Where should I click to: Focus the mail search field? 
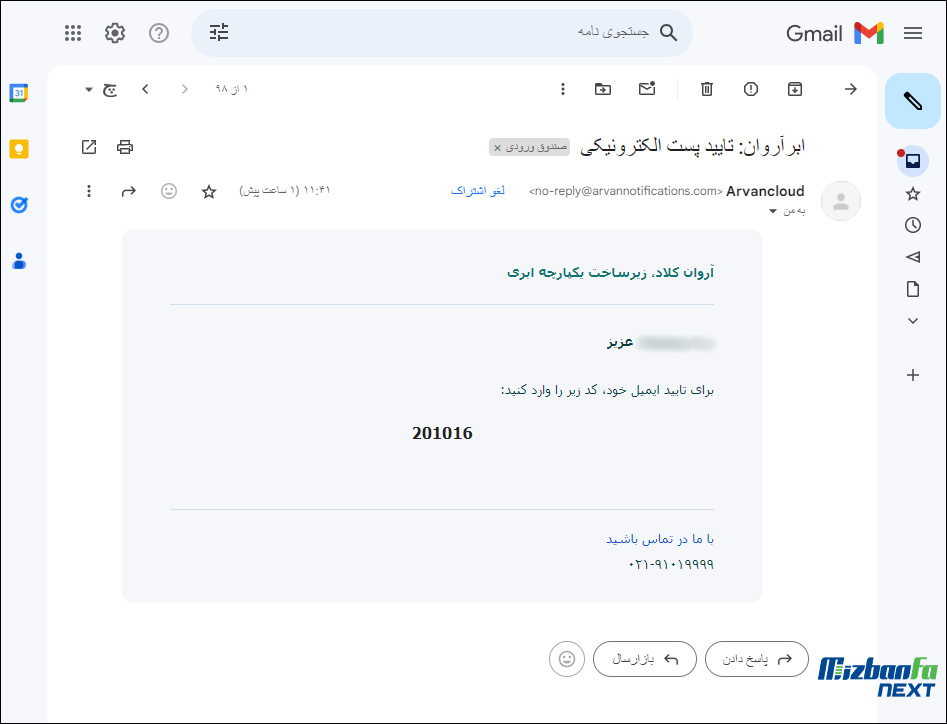(442, 33)
